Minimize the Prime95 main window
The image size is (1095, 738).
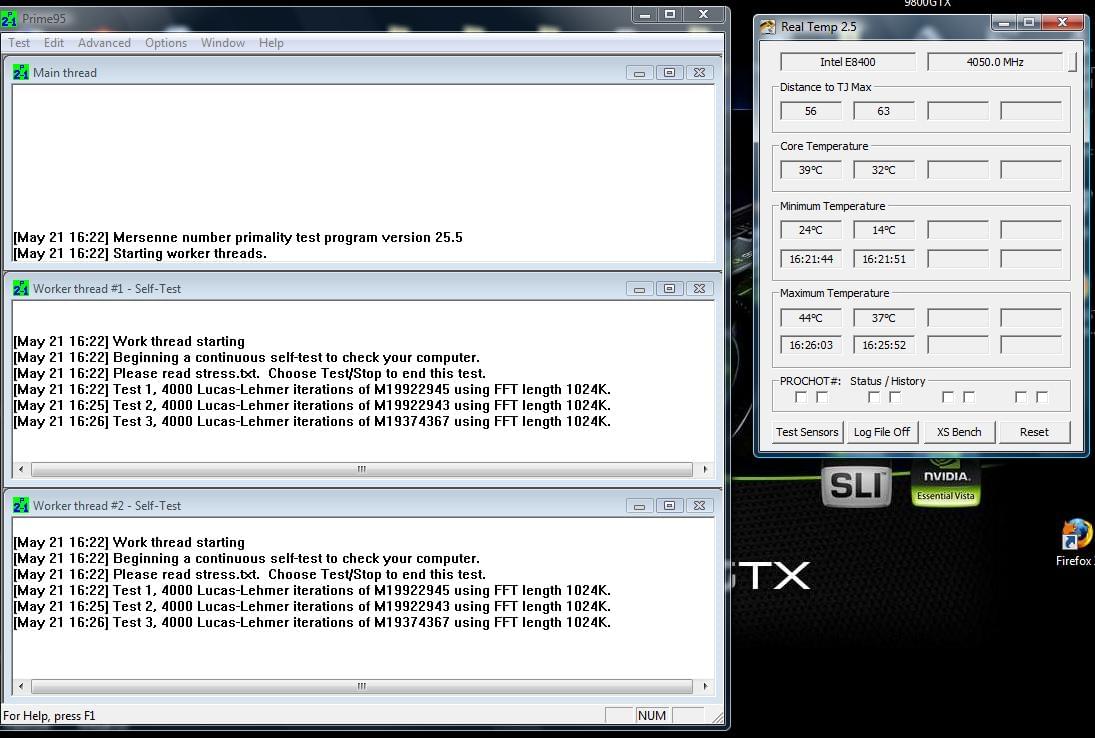645,15
